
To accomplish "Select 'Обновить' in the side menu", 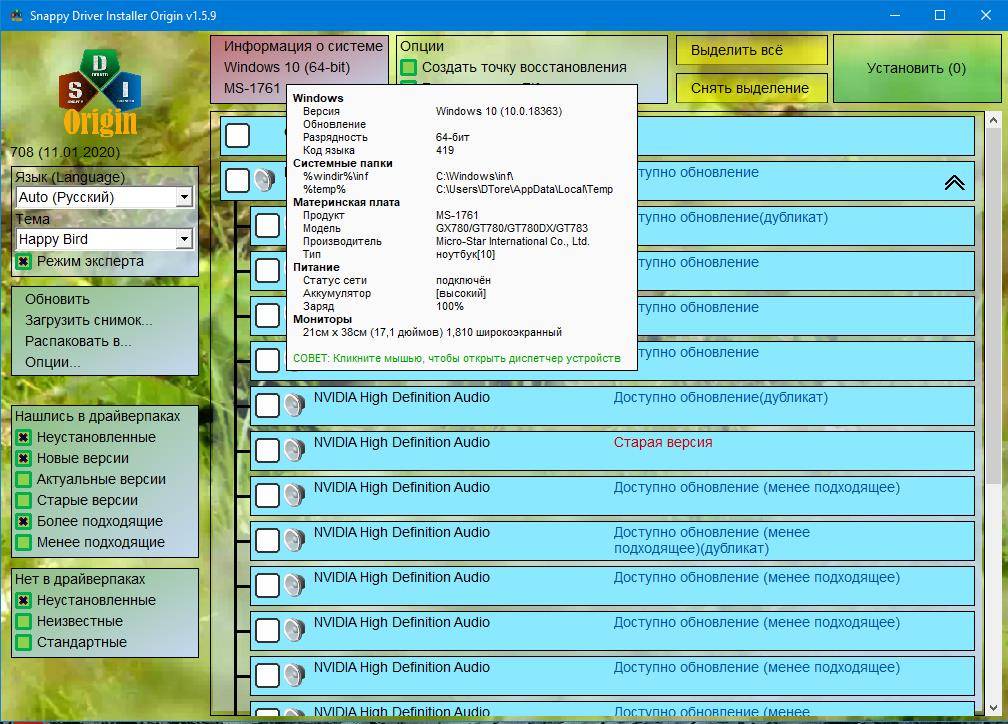I will (57, 300).
